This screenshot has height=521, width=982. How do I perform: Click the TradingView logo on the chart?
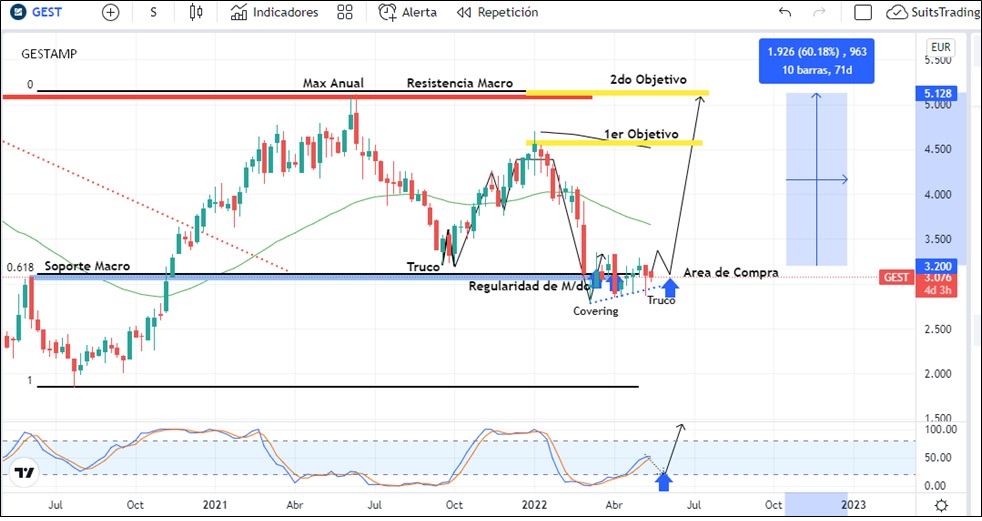tap(25, 473)
